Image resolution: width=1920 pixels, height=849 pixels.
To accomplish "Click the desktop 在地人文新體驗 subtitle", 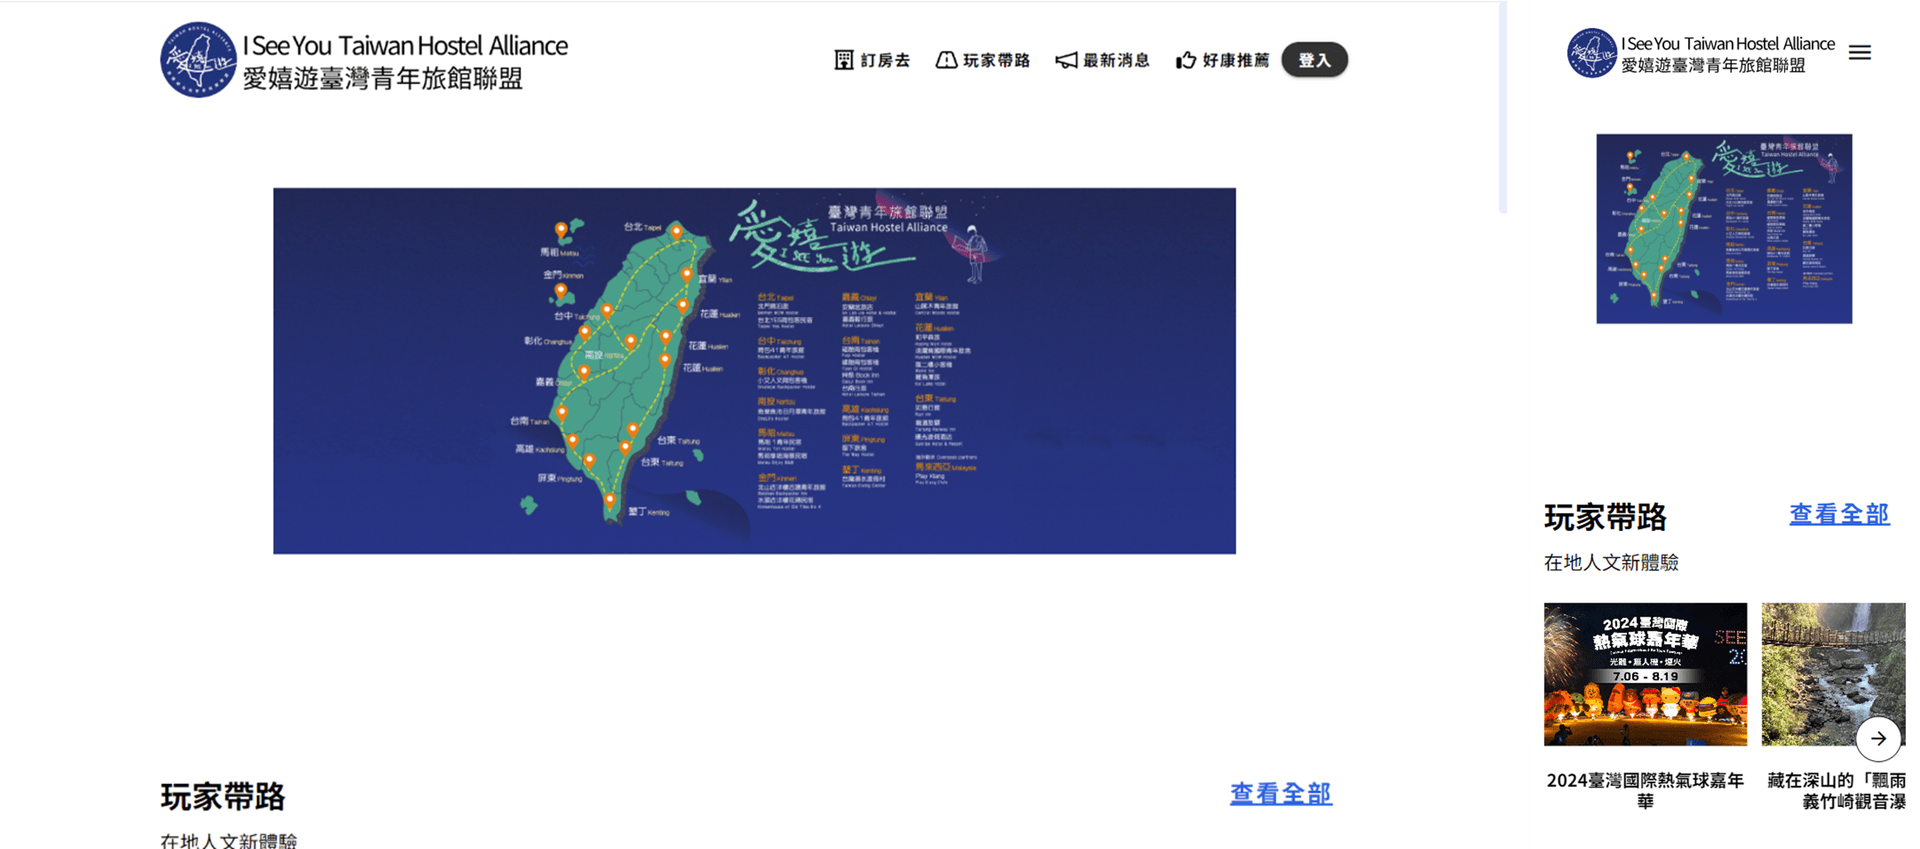I will point(229,840).
